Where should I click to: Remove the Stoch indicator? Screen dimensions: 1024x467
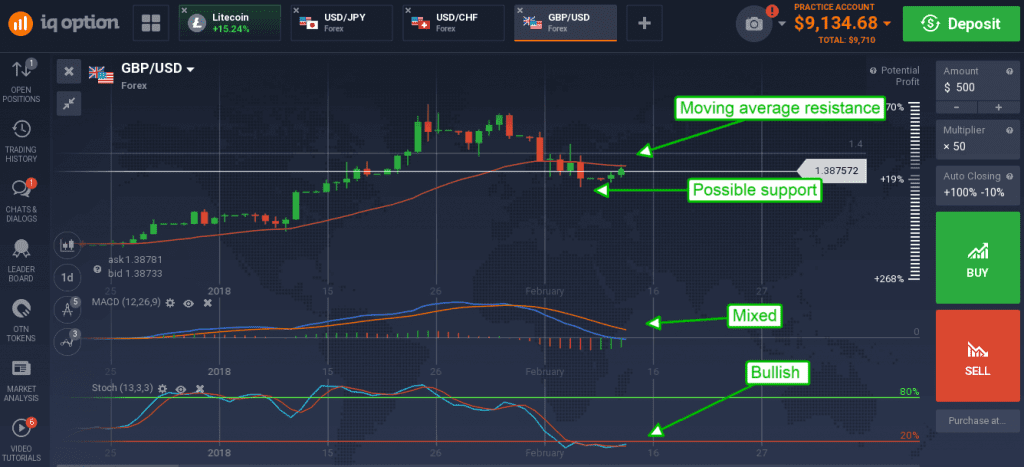[200, 388]
